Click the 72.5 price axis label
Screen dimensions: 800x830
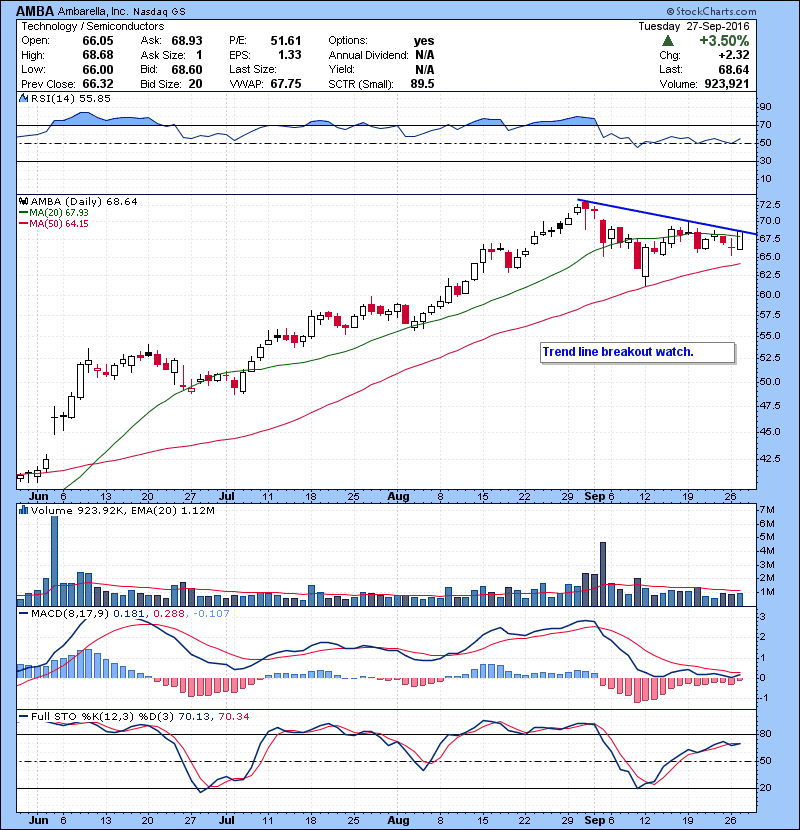coord(769,204)
